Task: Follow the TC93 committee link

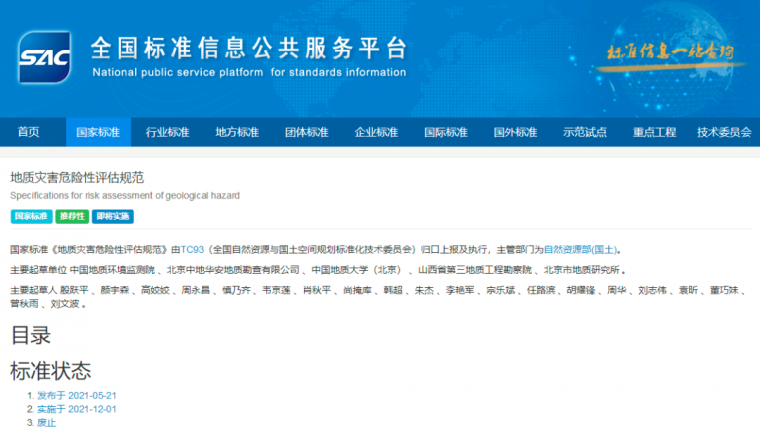Action: click(x=192, y=249)
